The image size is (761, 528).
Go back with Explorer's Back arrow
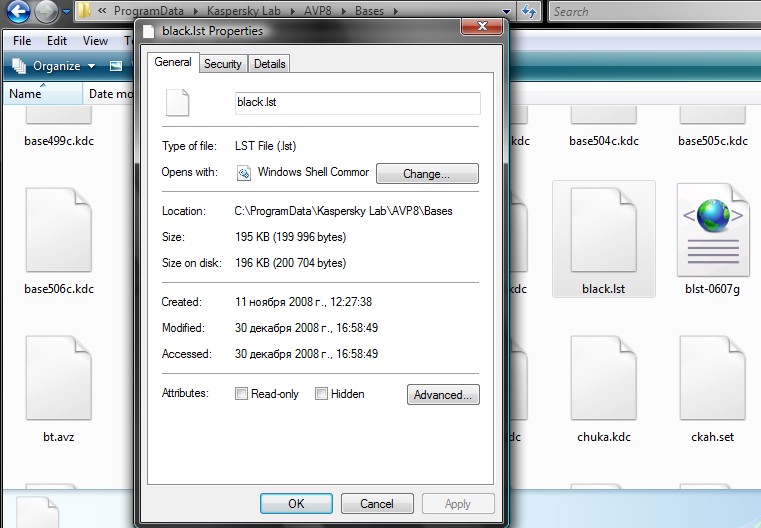coord(18,11)
